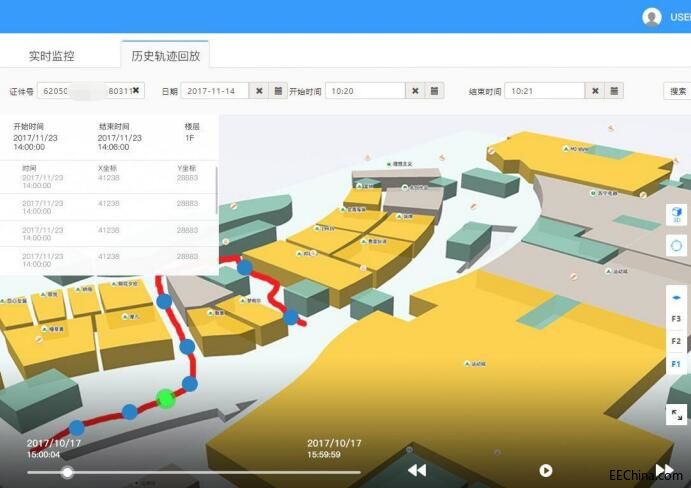Rewind the trajectory playback

coord(417,470)
